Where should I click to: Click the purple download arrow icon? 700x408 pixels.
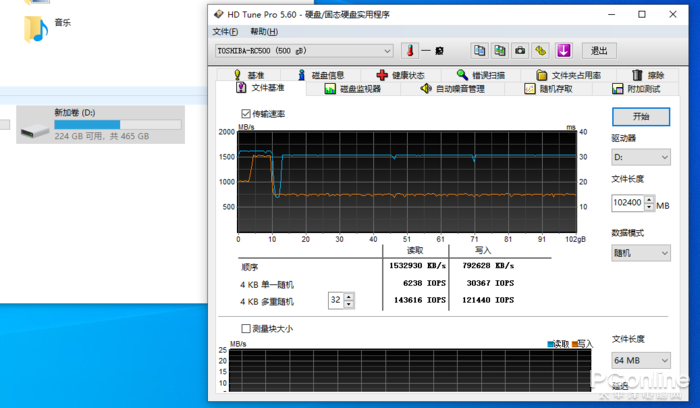(x=564, y=51)
